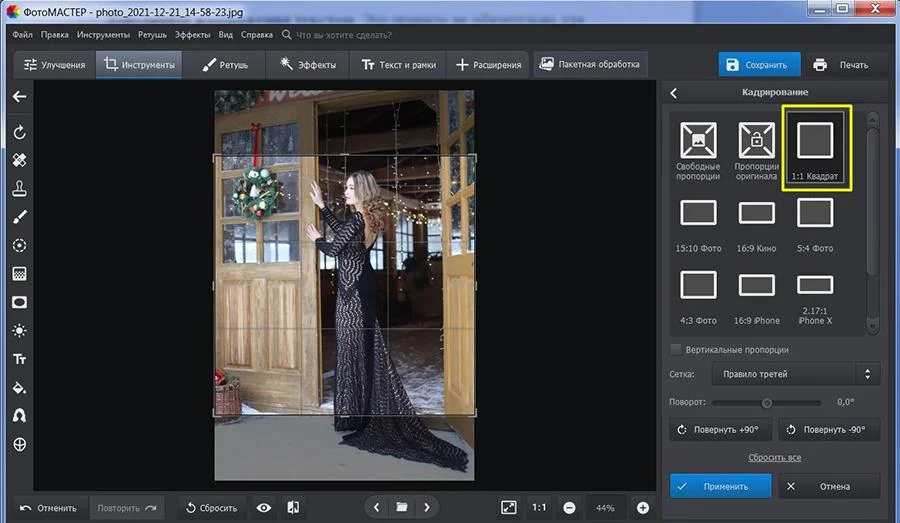Open the Сетка dropdown list
This screenshot has height=523, width=900.
[795, 374]
